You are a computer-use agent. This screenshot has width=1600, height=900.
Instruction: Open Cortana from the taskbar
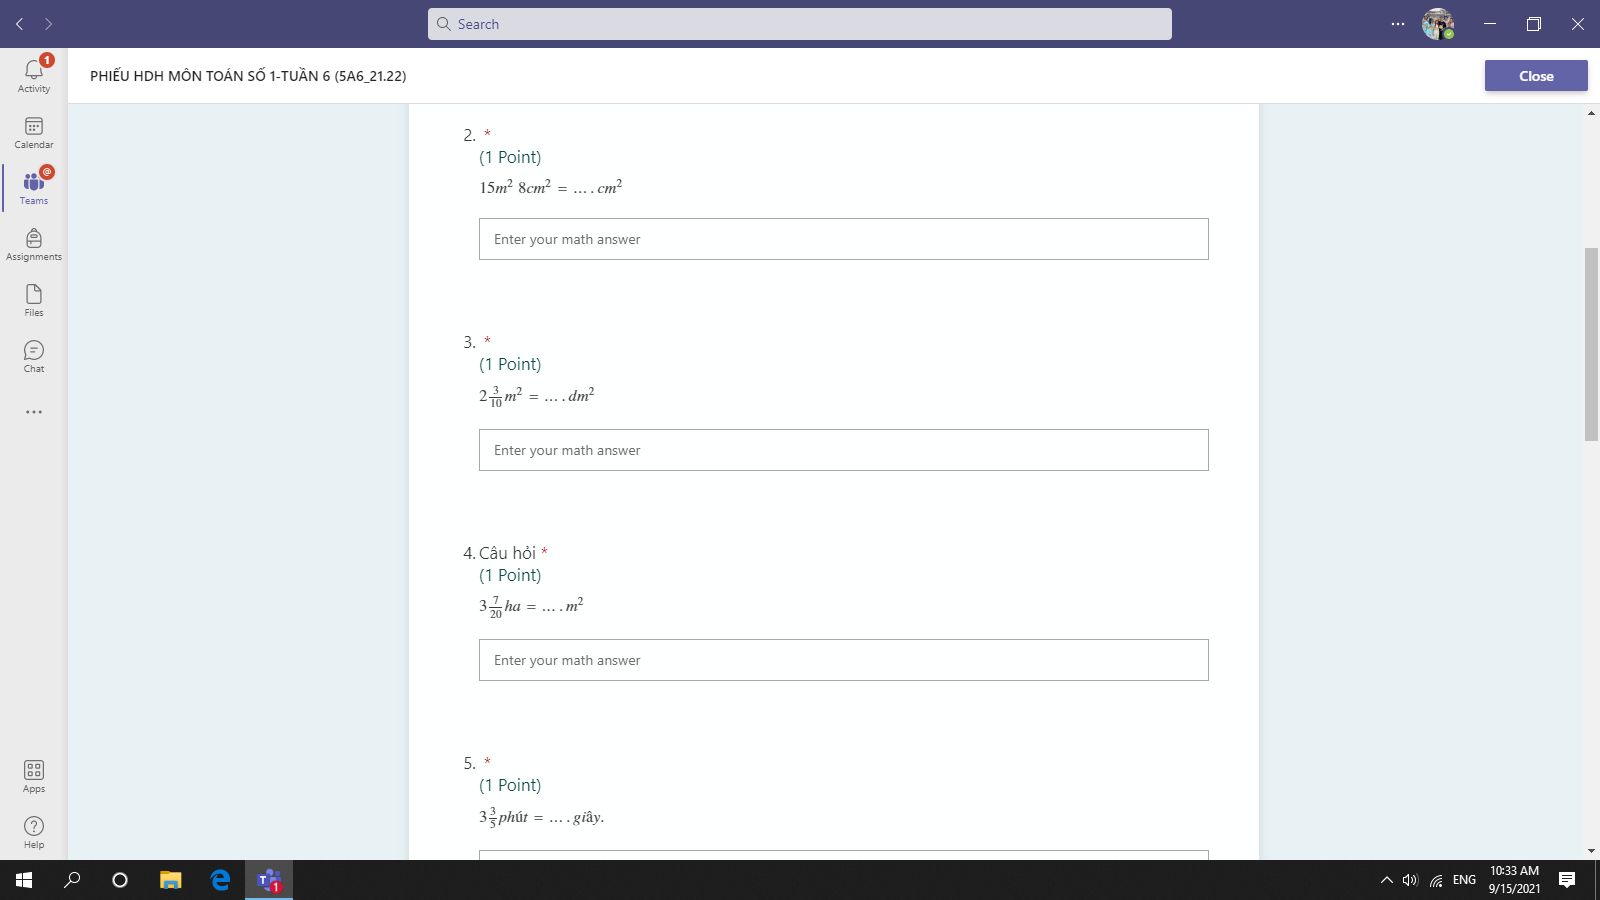[x=120, y=880]
